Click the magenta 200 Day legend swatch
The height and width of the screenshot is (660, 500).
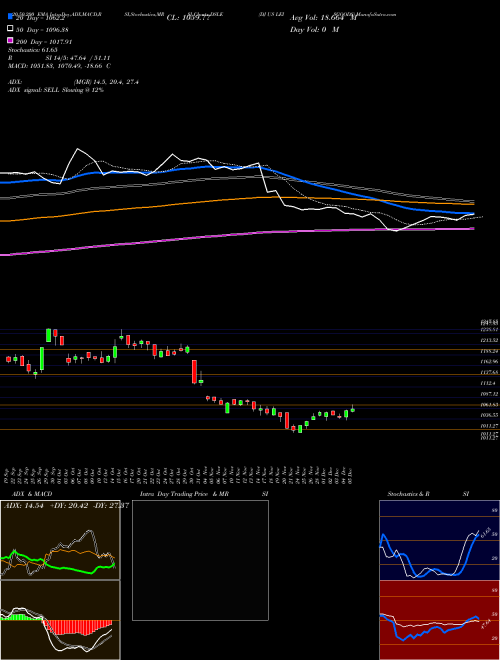coord(10,41)
